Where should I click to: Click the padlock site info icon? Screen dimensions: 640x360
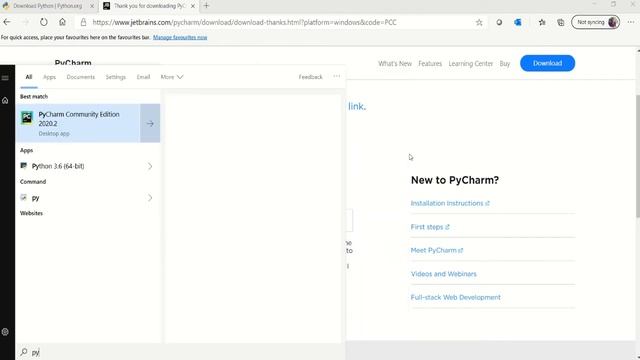pyautogui.click(x=84, y=22)
